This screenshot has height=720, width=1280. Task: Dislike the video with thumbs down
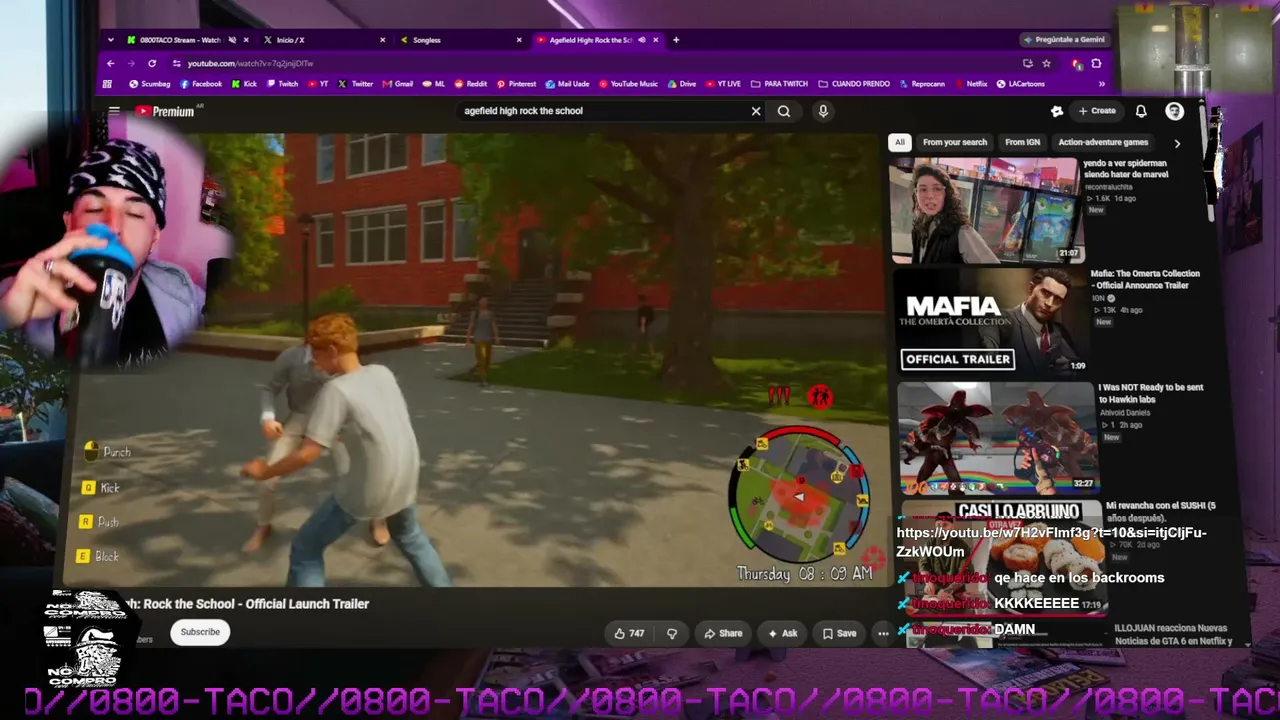[x=672, y=633]
